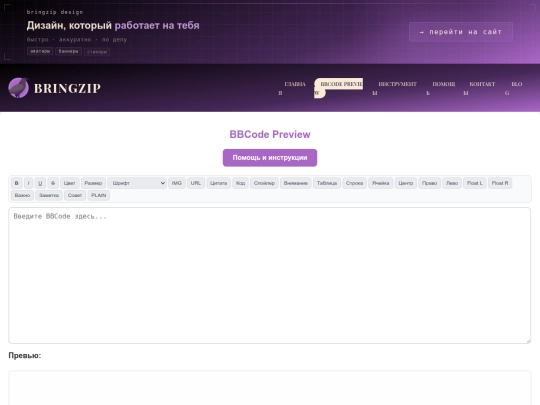This screenshot has height=405, width=540.
Task: Click the перейти на сайт banner button
Action: 461,32
